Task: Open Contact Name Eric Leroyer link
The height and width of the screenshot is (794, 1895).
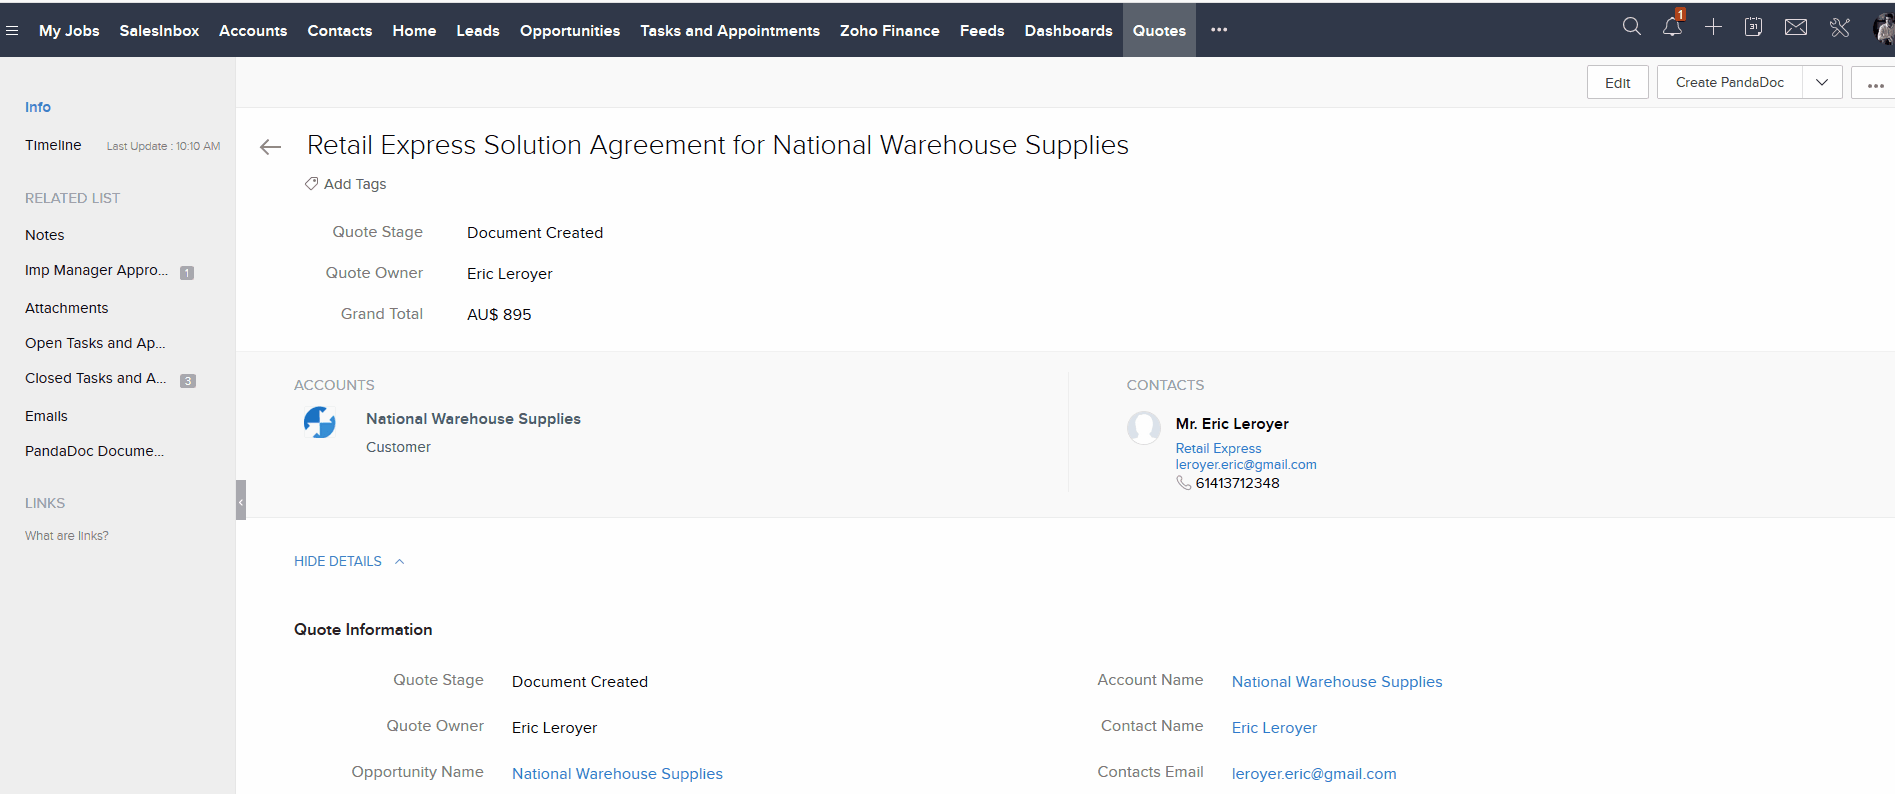Action: pyautogui.click(x=1274, y=728)
